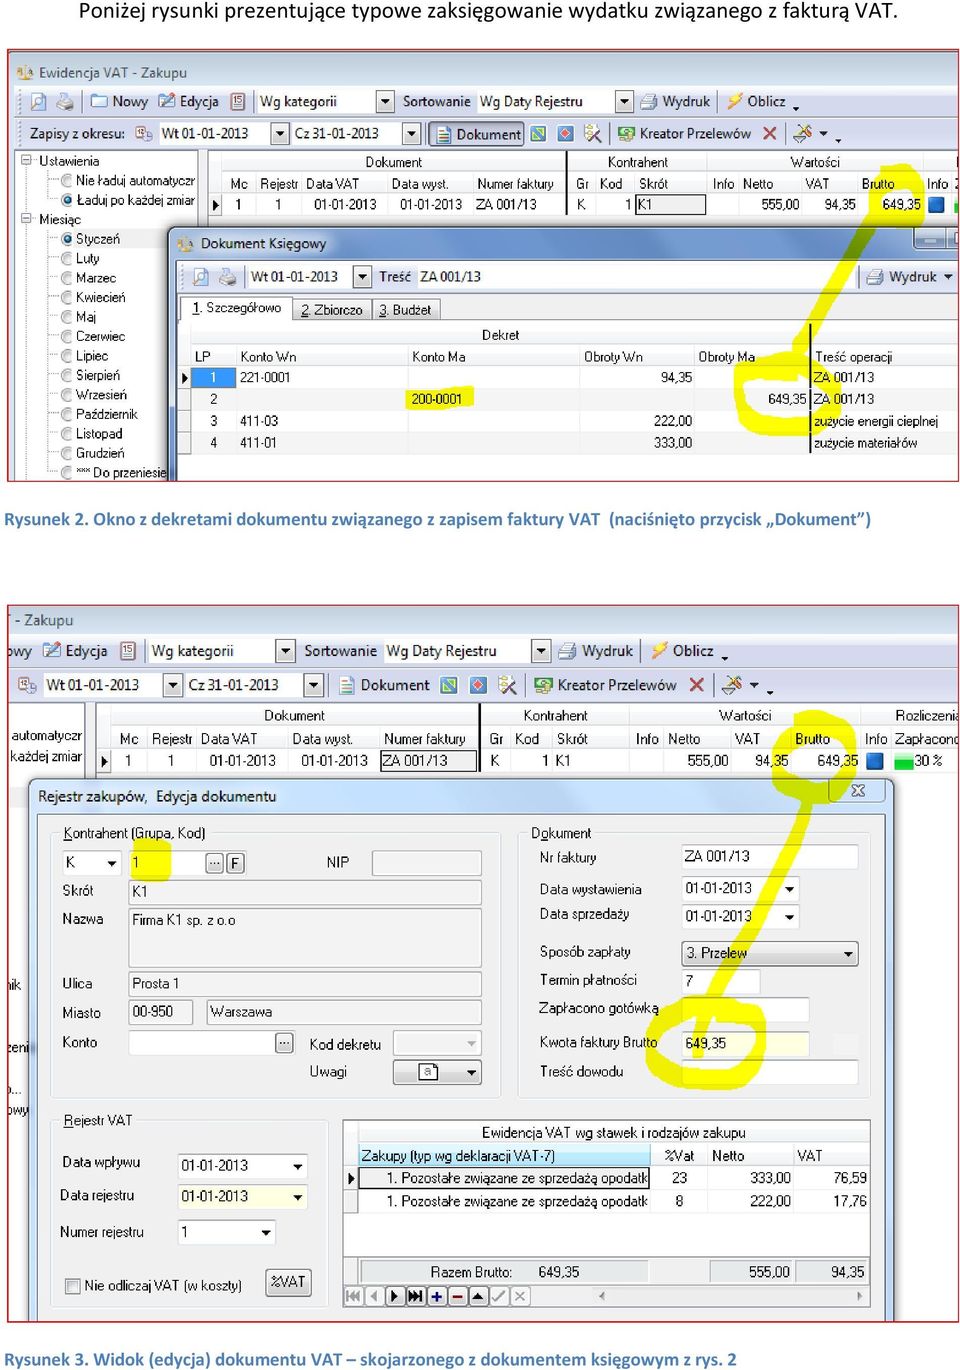Viewport: 960px width, 1370px height.
Task: Open the Cz 31-01-2013 date dropdown in Rysunek 2
Action: click(411, 133)
